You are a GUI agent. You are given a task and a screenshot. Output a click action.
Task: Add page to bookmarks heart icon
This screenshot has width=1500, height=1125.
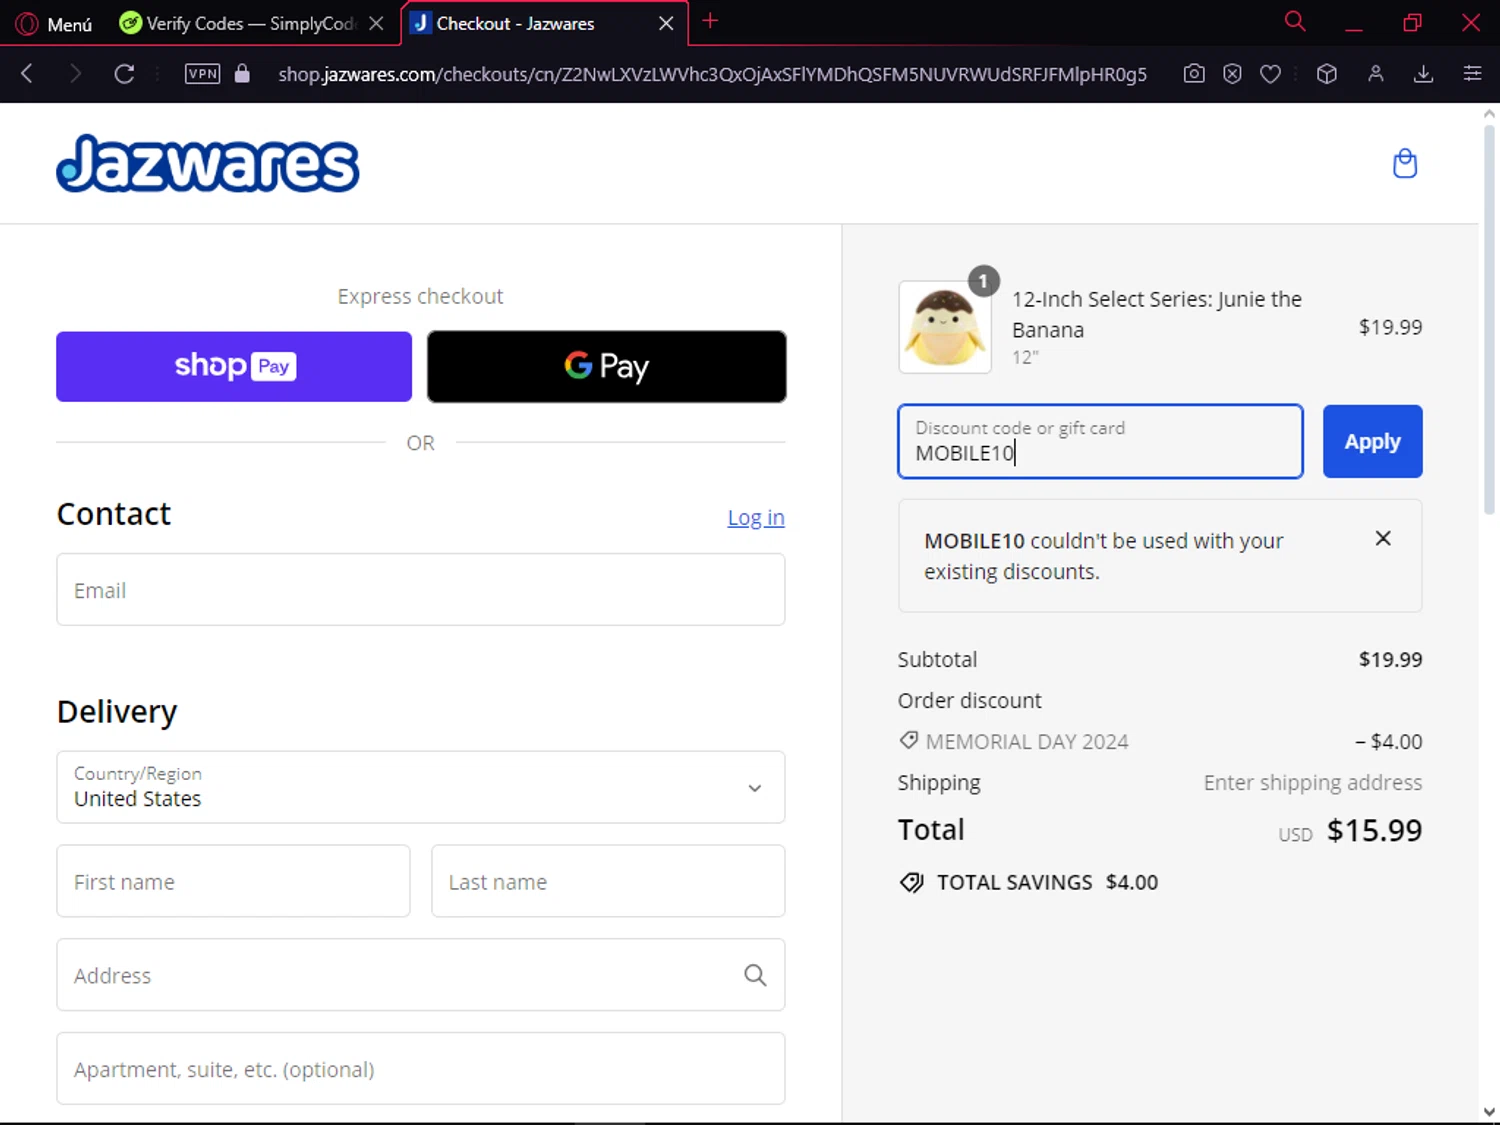tap(1270, 73)
